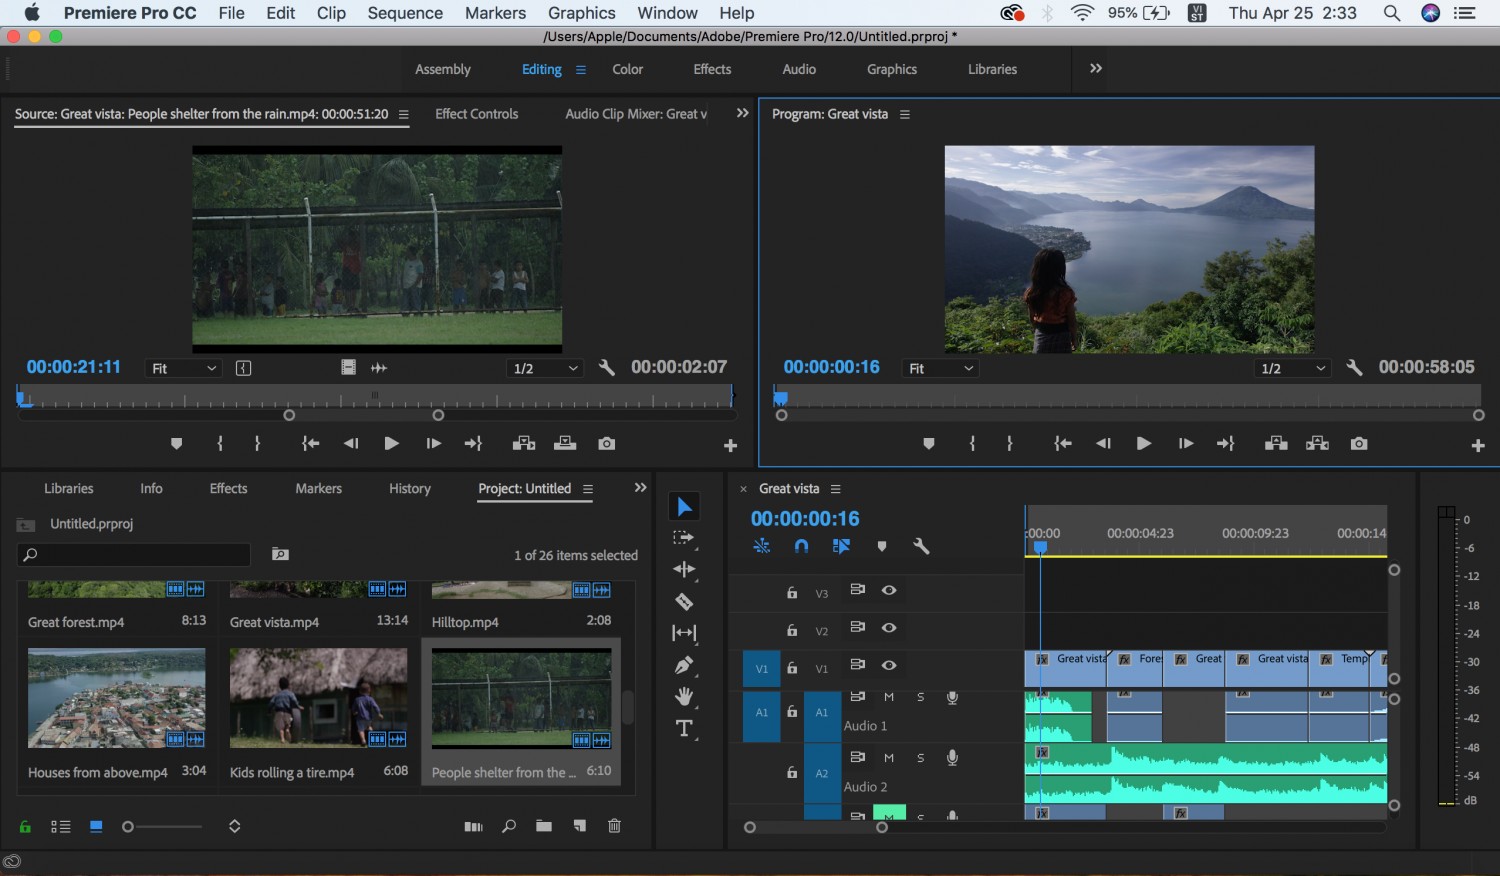Expand the workspaces overflow chevron

point(1096,68)
